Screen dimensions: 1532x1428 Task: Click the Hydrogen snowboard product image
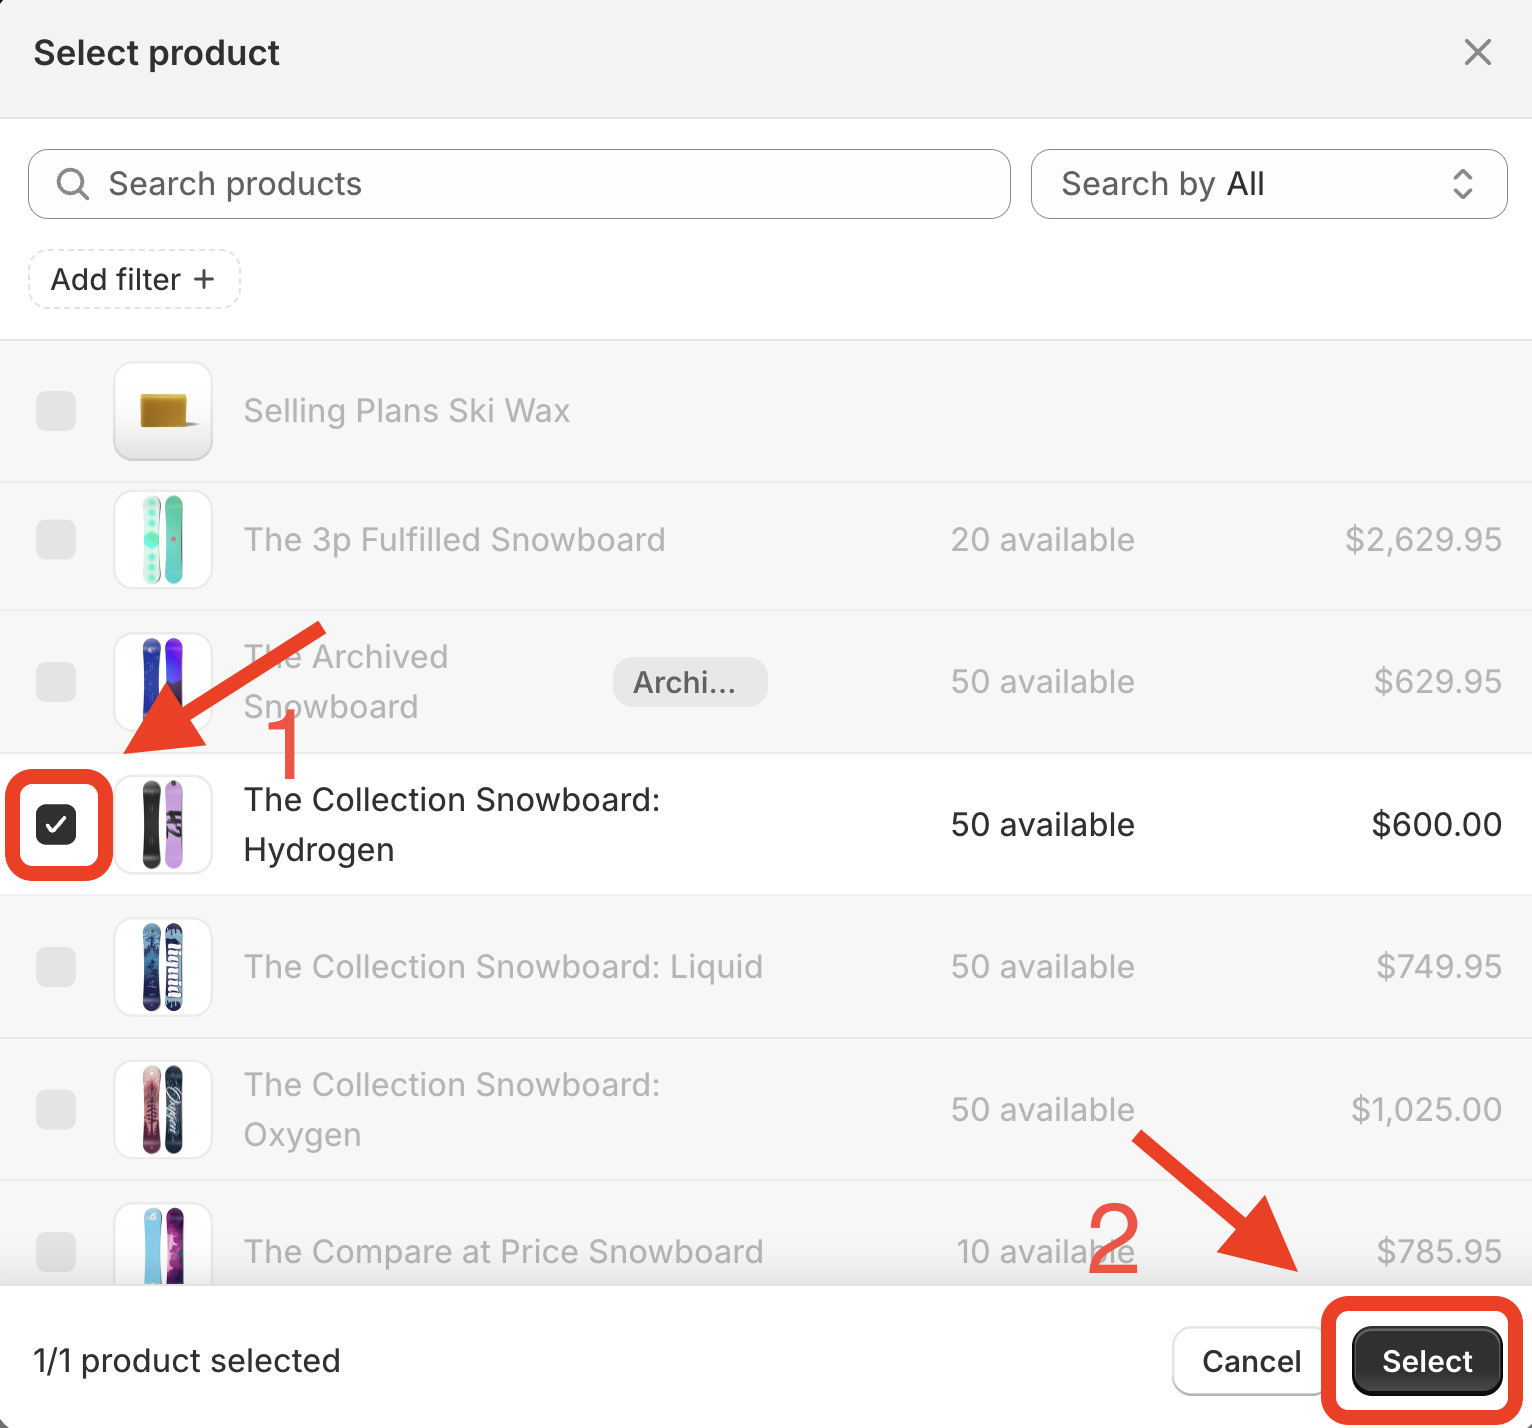(x=162, y=824)
